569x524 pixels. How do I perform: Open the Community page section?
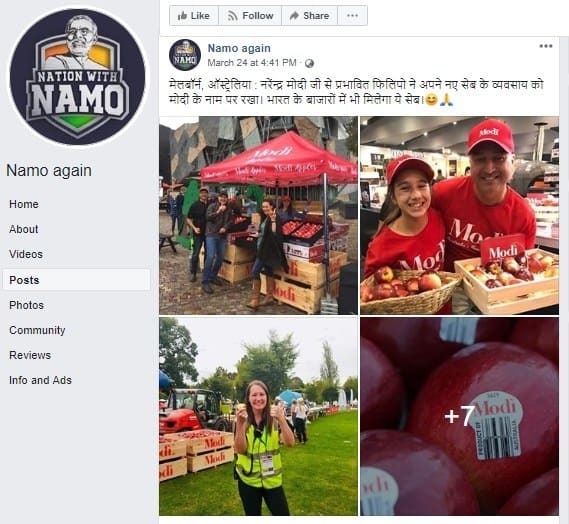pos(37,330)
